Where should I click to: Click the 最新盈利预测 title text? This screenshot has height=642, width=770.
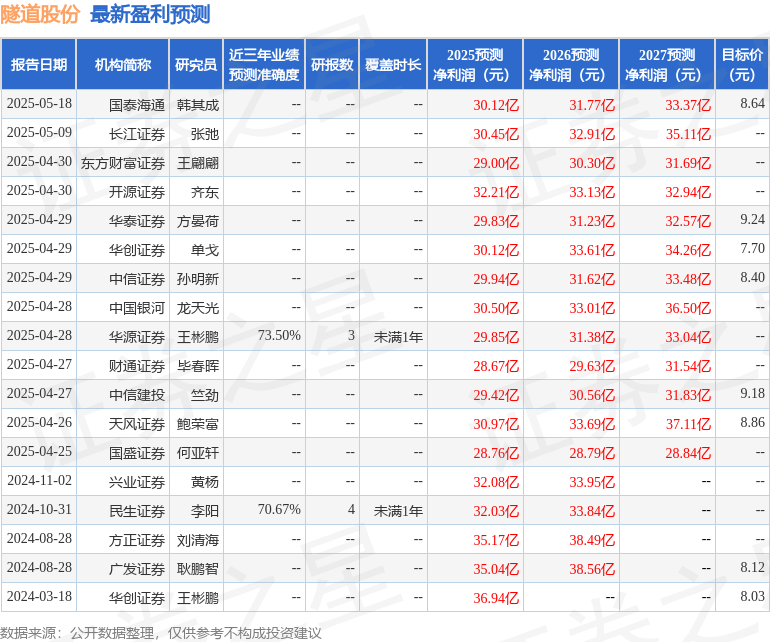point(150,14)
